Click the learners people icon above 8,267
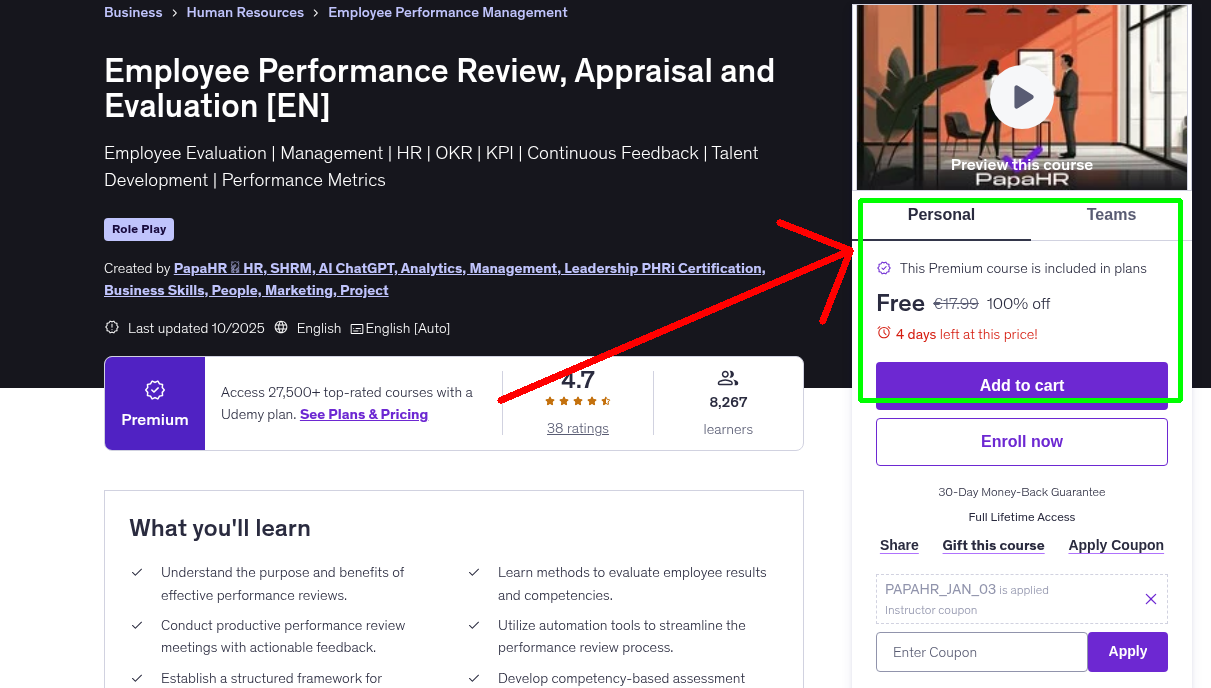The width and height of the screenshot is (1211, 688). 727,377
